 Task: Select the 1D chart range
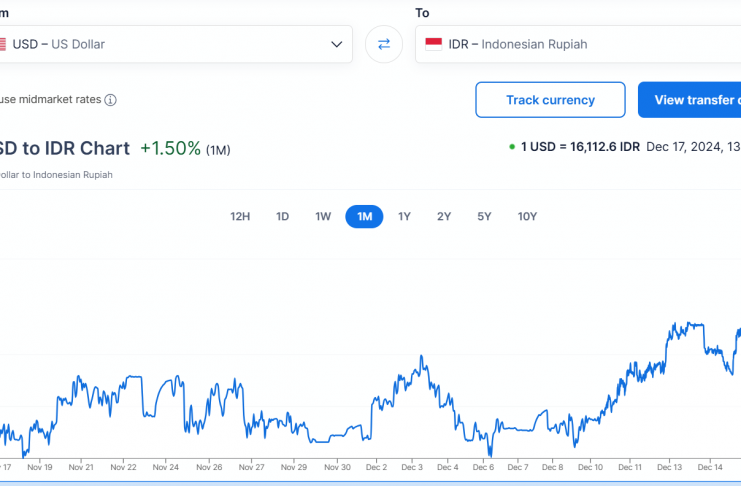tap(282, 217)
